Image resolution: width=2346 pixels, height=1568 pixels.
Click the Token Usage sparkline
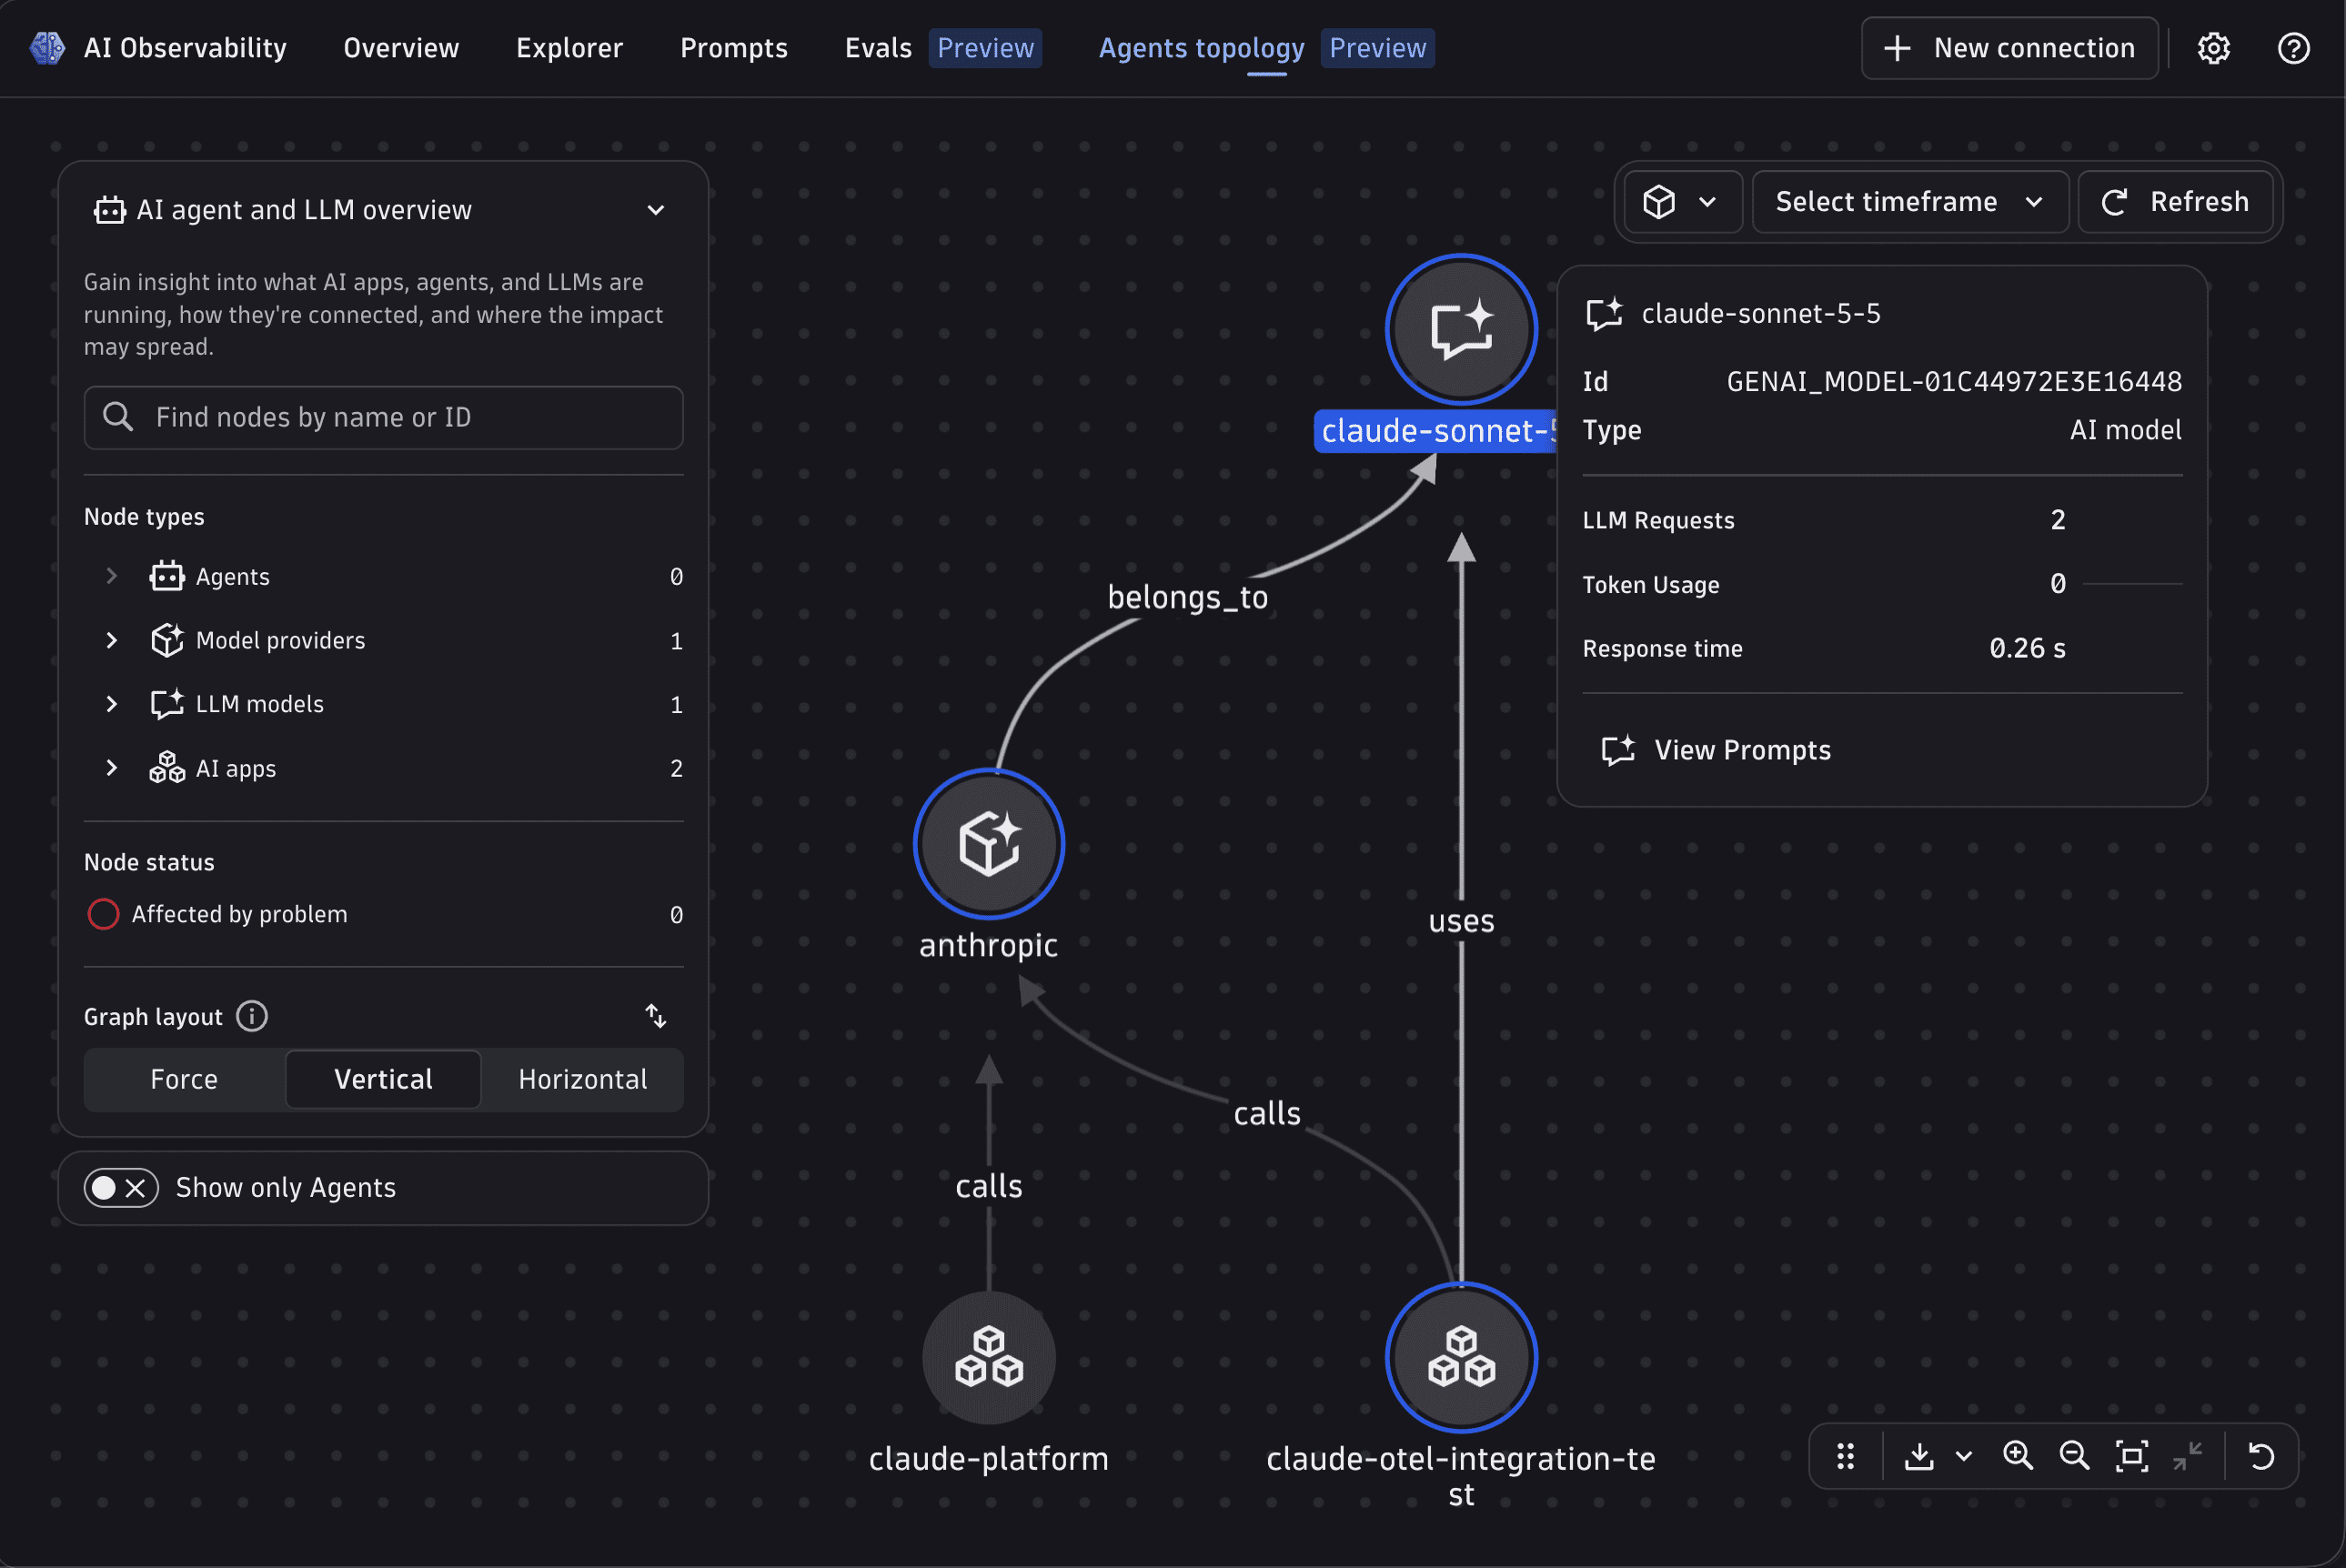[2132, 584]
